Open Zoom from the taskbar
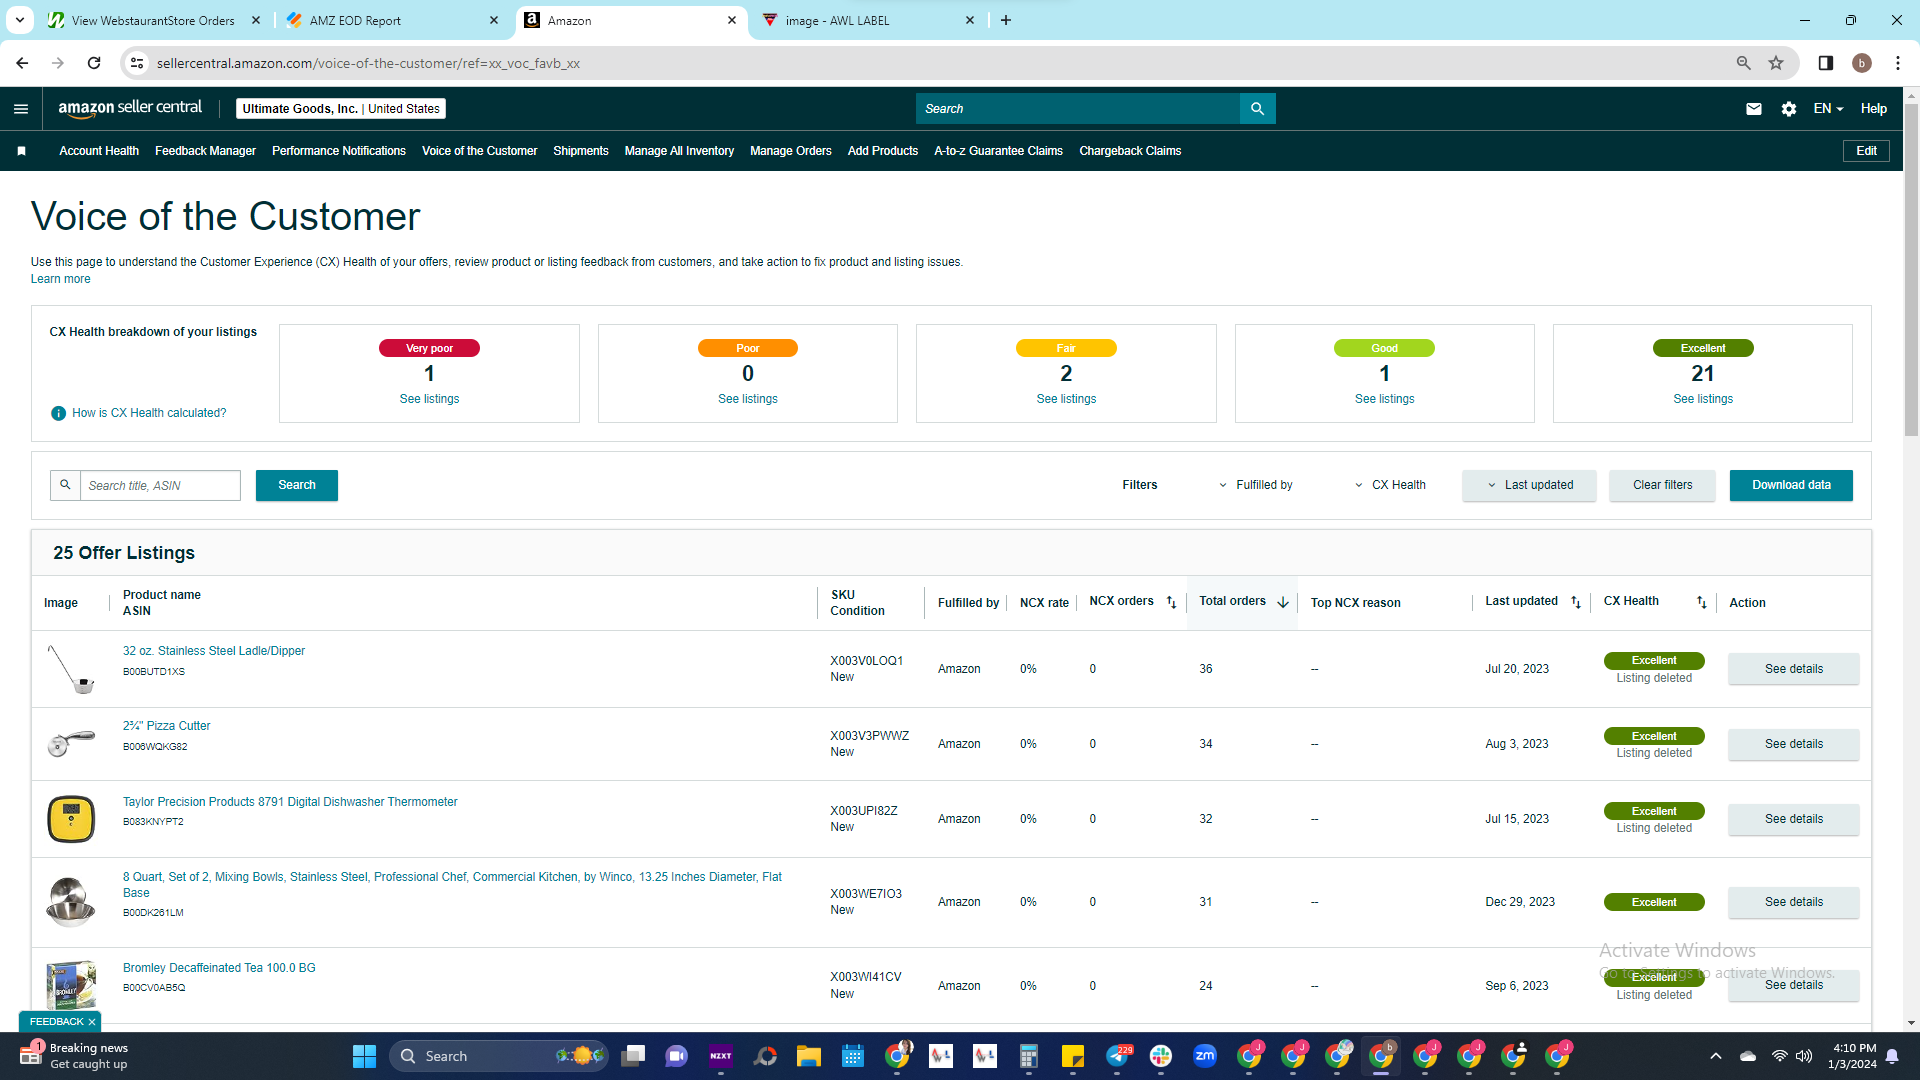The width and height of the screenshot is (1920, 1080). coord(1205,1056)
